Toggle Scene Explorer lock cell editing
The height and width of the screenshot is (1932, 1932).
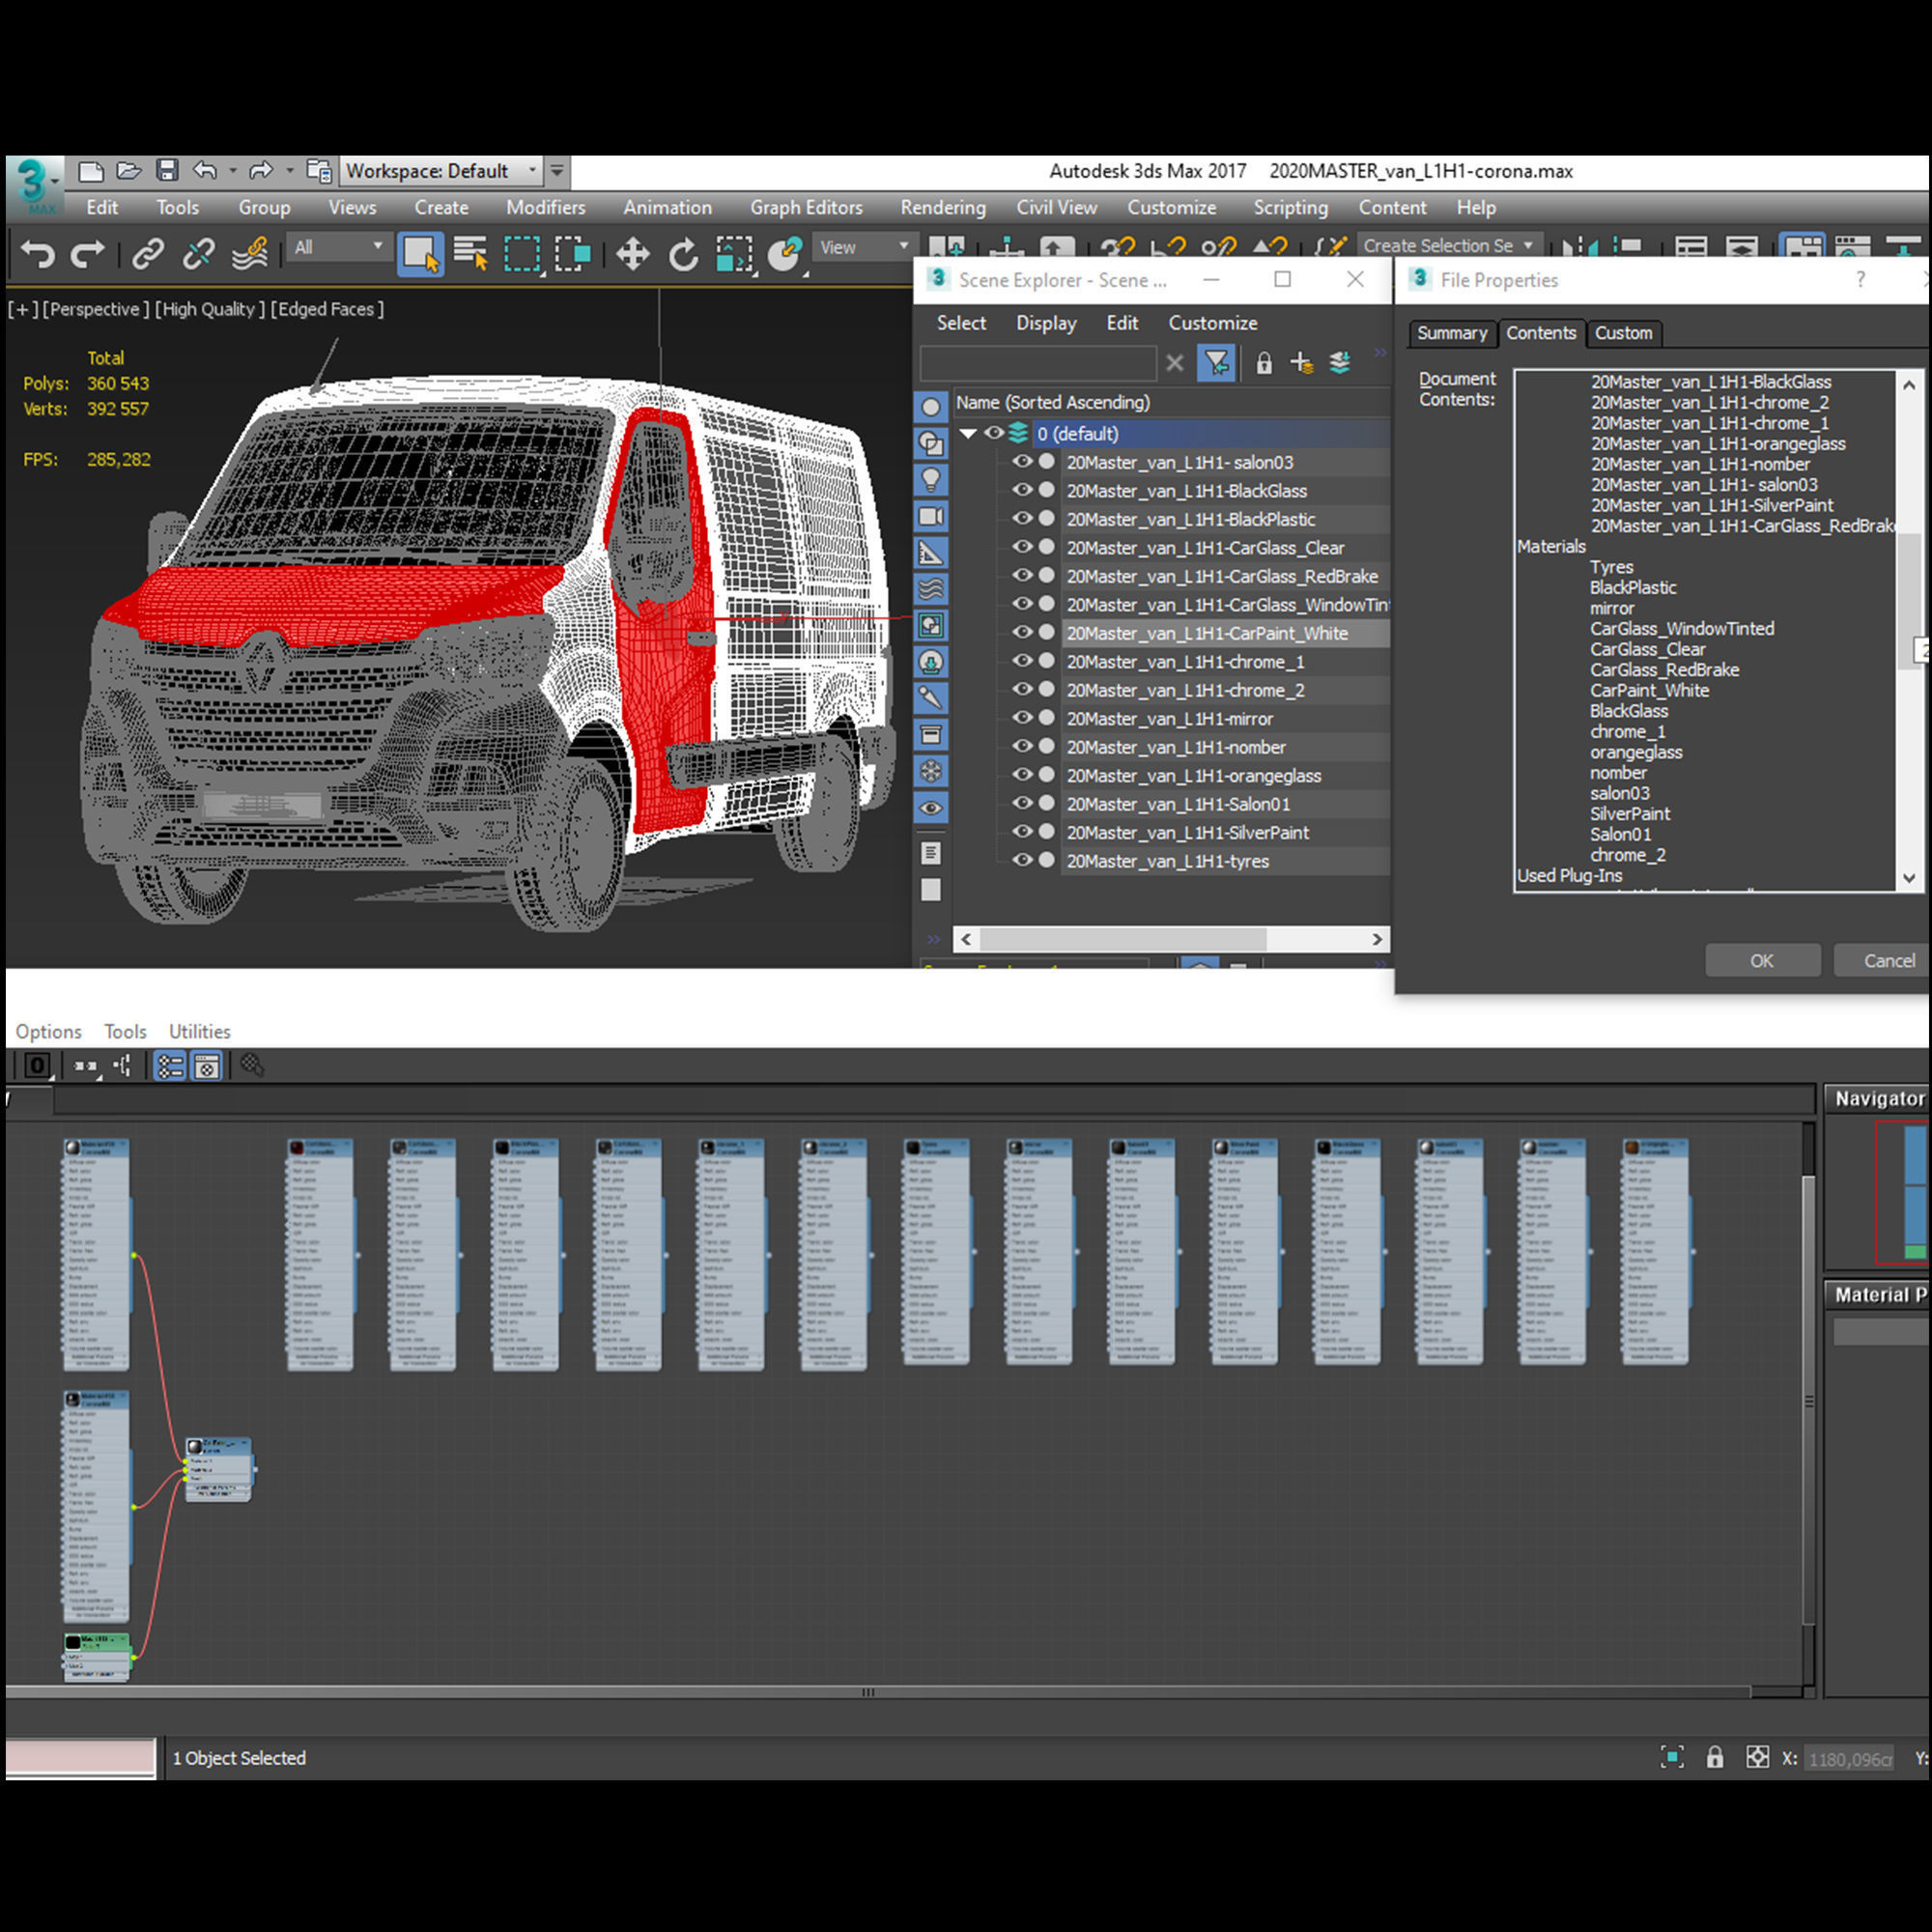pos(1264,363)
